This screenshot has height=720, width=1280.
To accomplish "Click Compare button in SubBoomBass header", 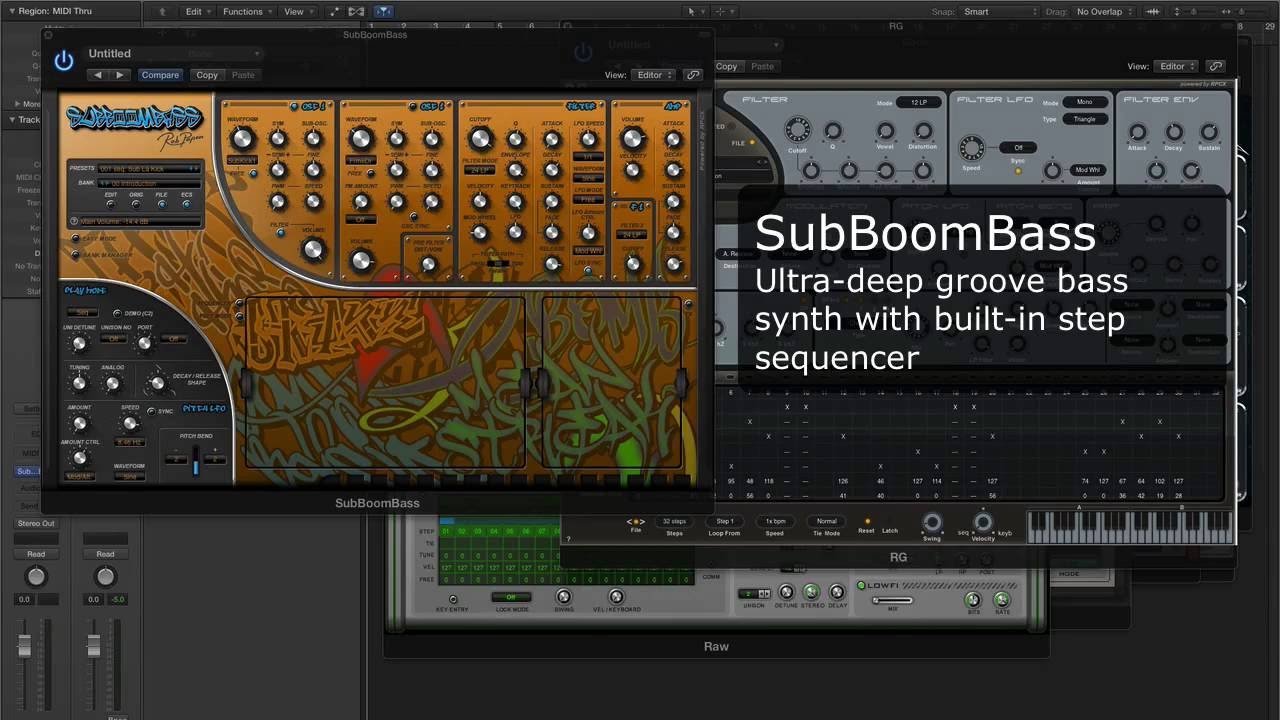I will tap(160, 75).
